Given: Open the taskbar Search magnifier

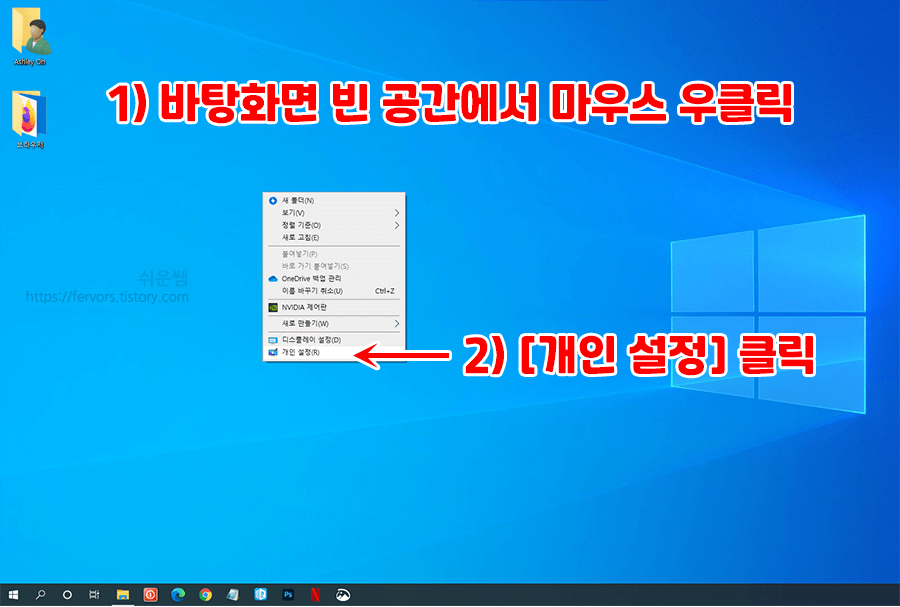Looking at the screenshot, I should point(40,595).
